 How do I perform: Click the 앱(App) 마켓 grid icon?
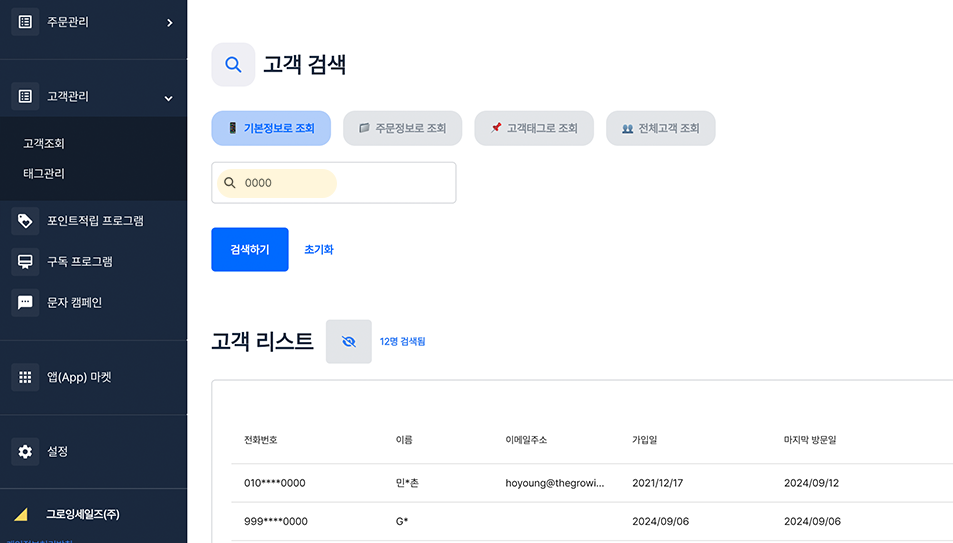(x=25, y=378)
